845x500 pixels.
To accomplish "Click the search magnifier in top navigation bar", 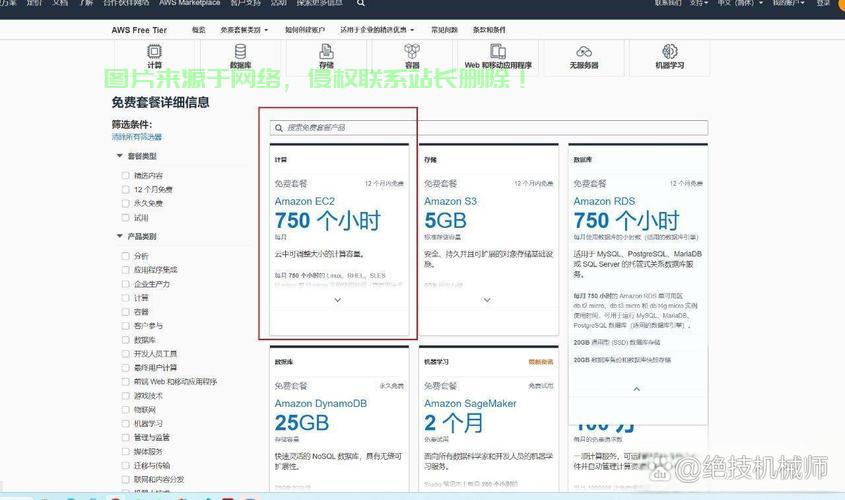I will tap(361, 3).
